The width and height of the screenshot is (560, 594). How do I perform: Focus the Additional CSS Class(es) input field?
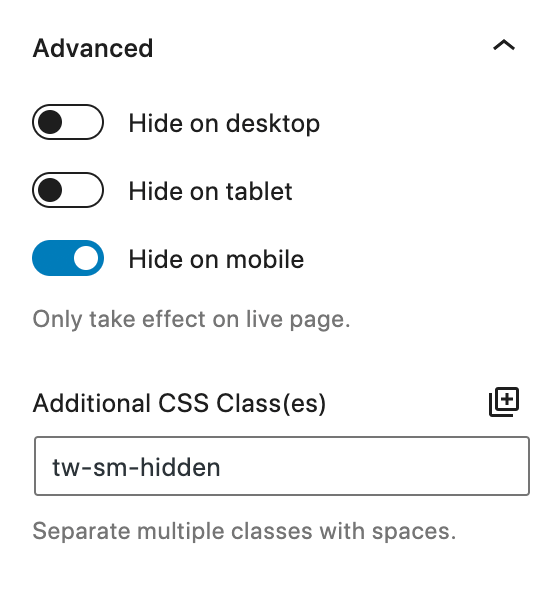(282, 466)
